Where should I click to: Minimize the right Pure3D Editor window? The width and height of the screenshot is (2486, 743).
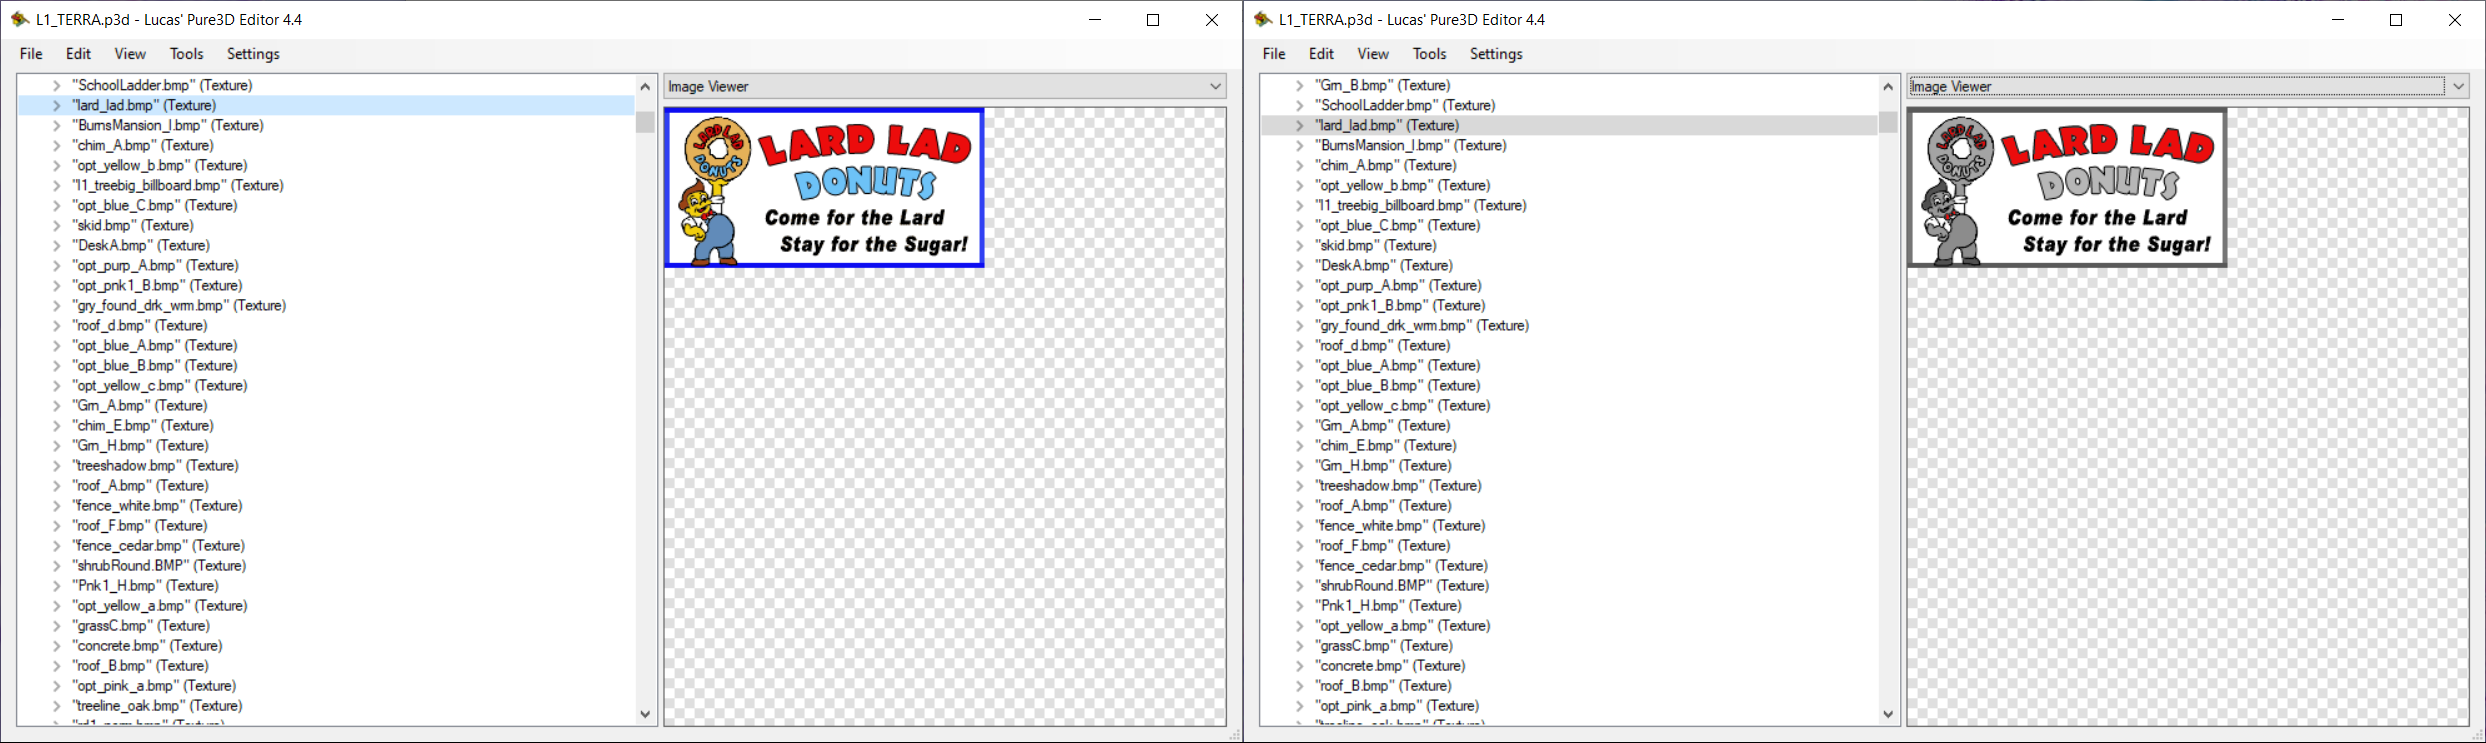2338,20
